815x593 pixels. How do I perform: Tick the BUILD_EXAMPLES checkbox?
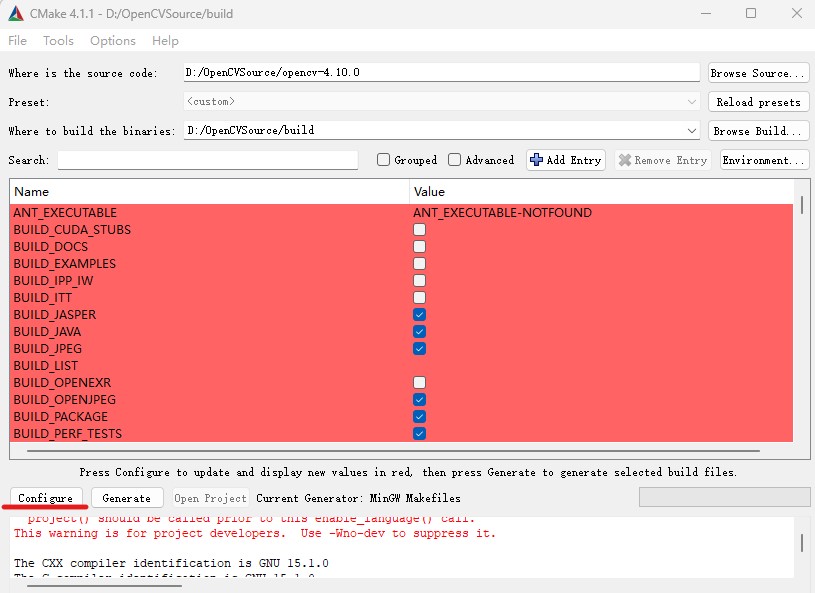click(x=419, y=263)
